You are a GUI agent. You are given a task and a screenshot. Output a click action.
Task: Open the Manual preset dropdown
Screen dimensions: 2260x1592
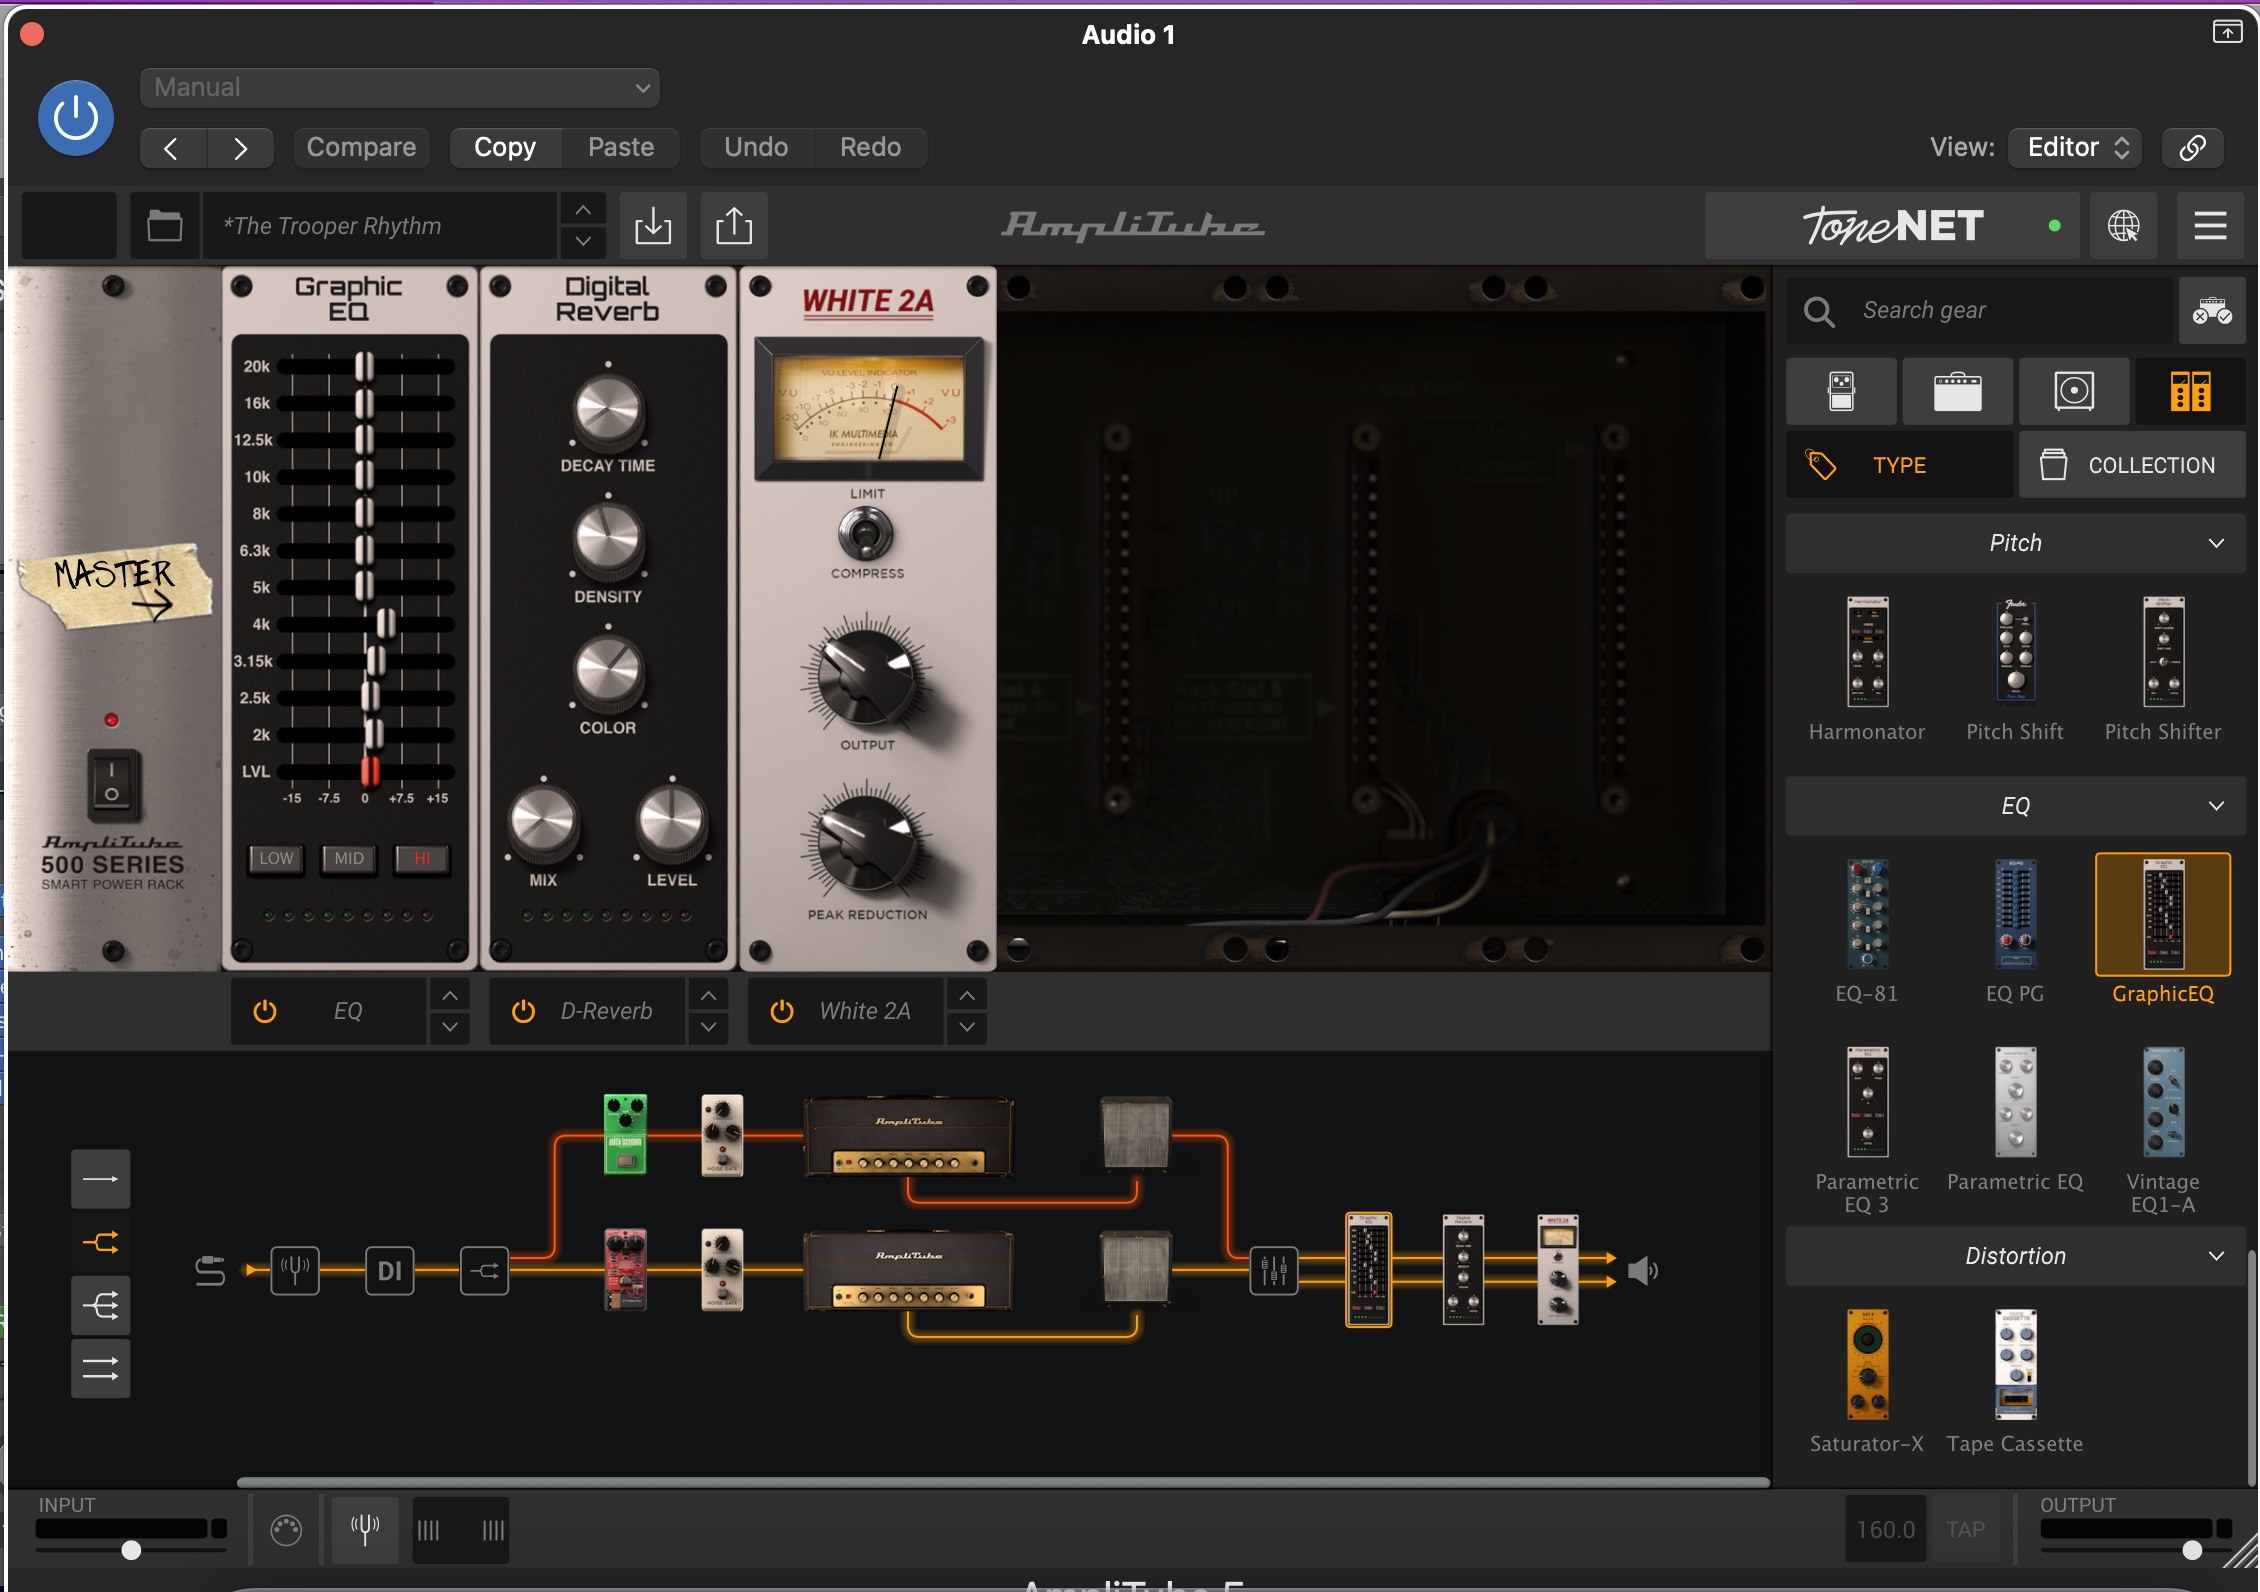pyautogui.click(x=400, y=87)
